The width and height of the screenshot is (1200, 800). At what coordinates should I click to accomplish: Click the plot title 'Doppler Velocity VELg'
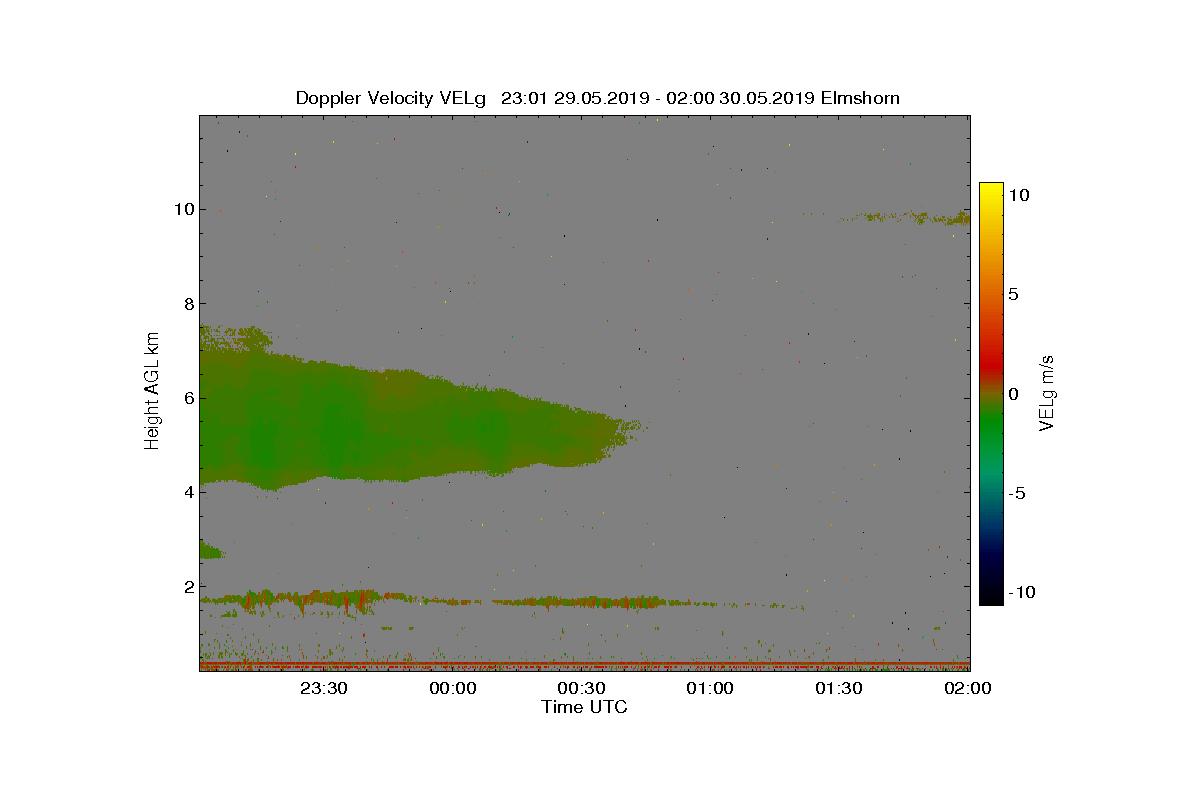click(391, 98)
